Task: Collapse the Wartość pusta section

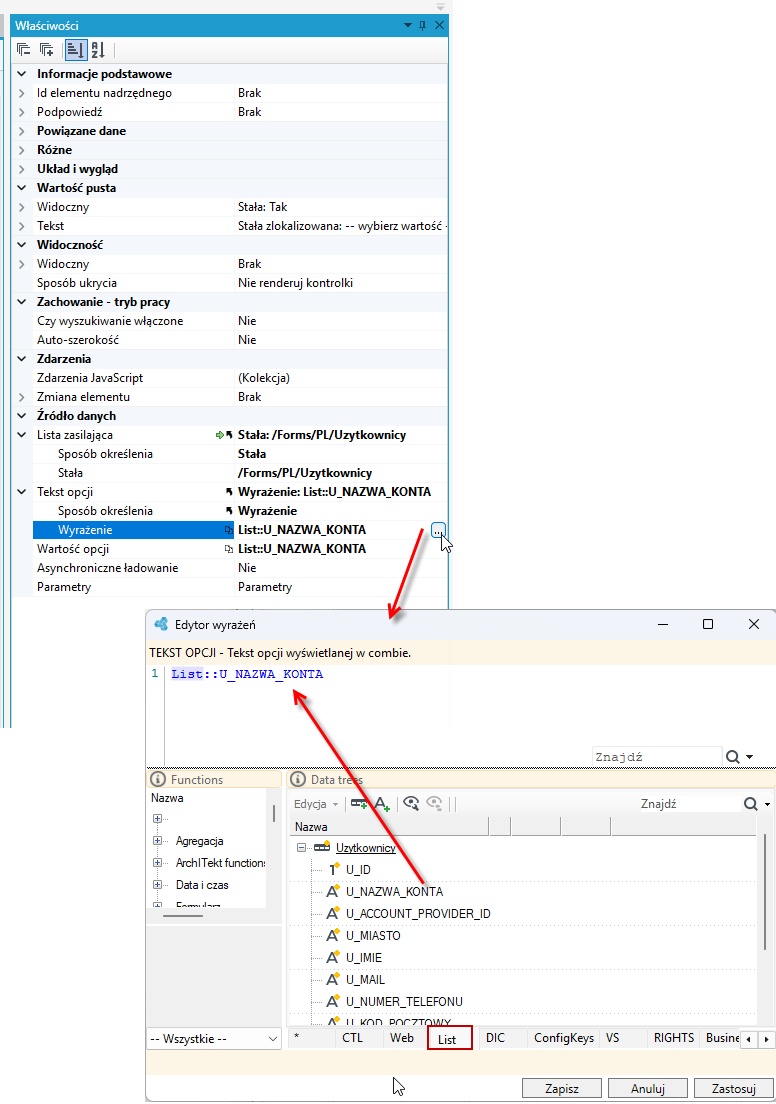Action: (22, 188)
